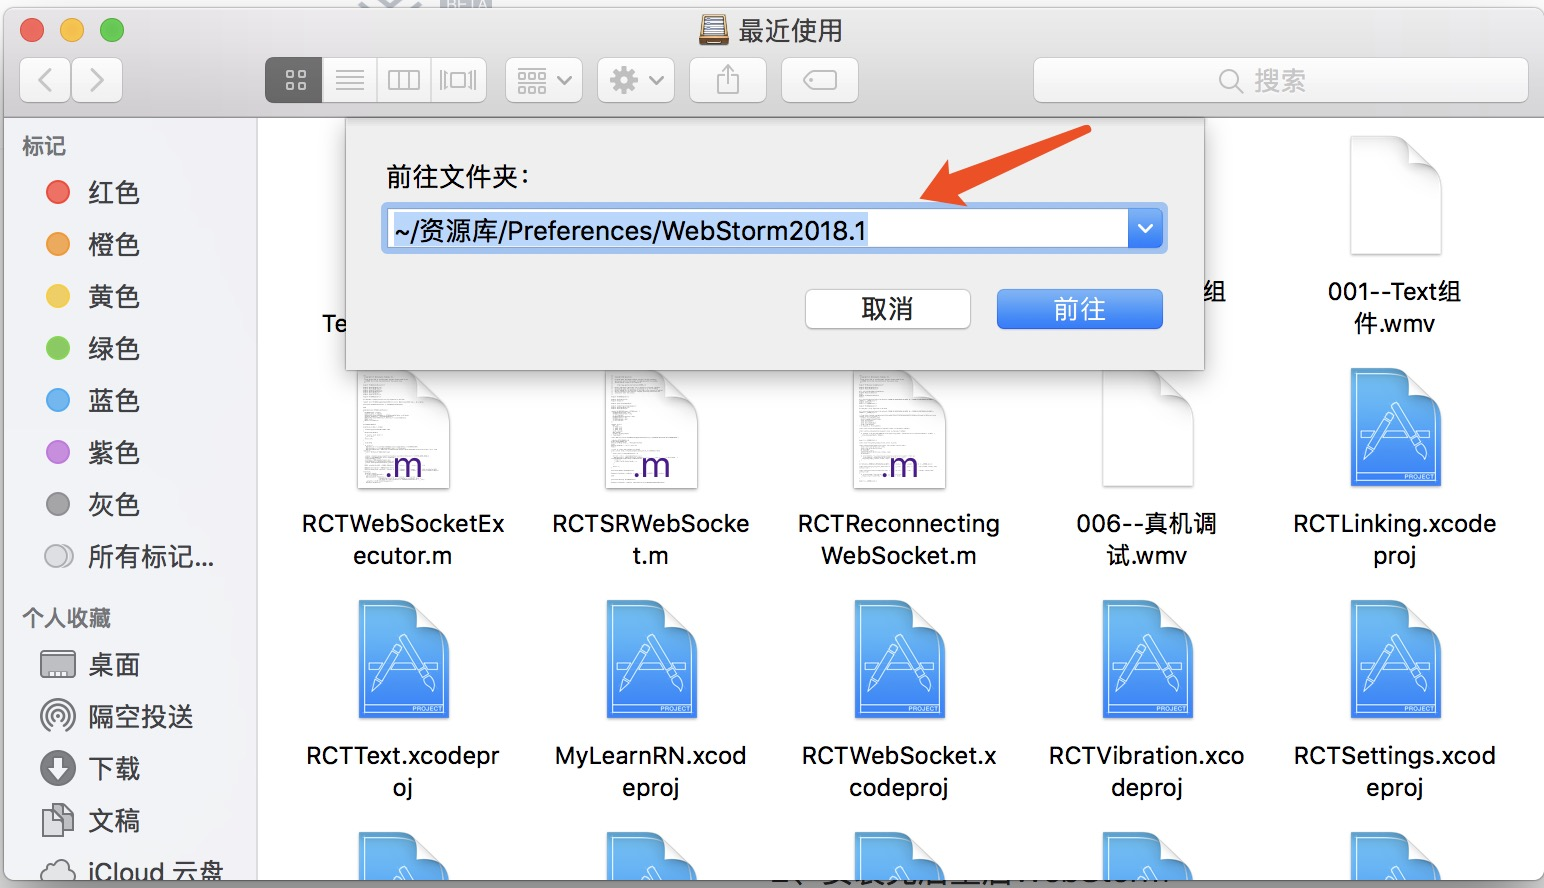Go back with the left chevron button
Image resolution: width=1544 pixels, height=888 pixels.
point(45,80)
